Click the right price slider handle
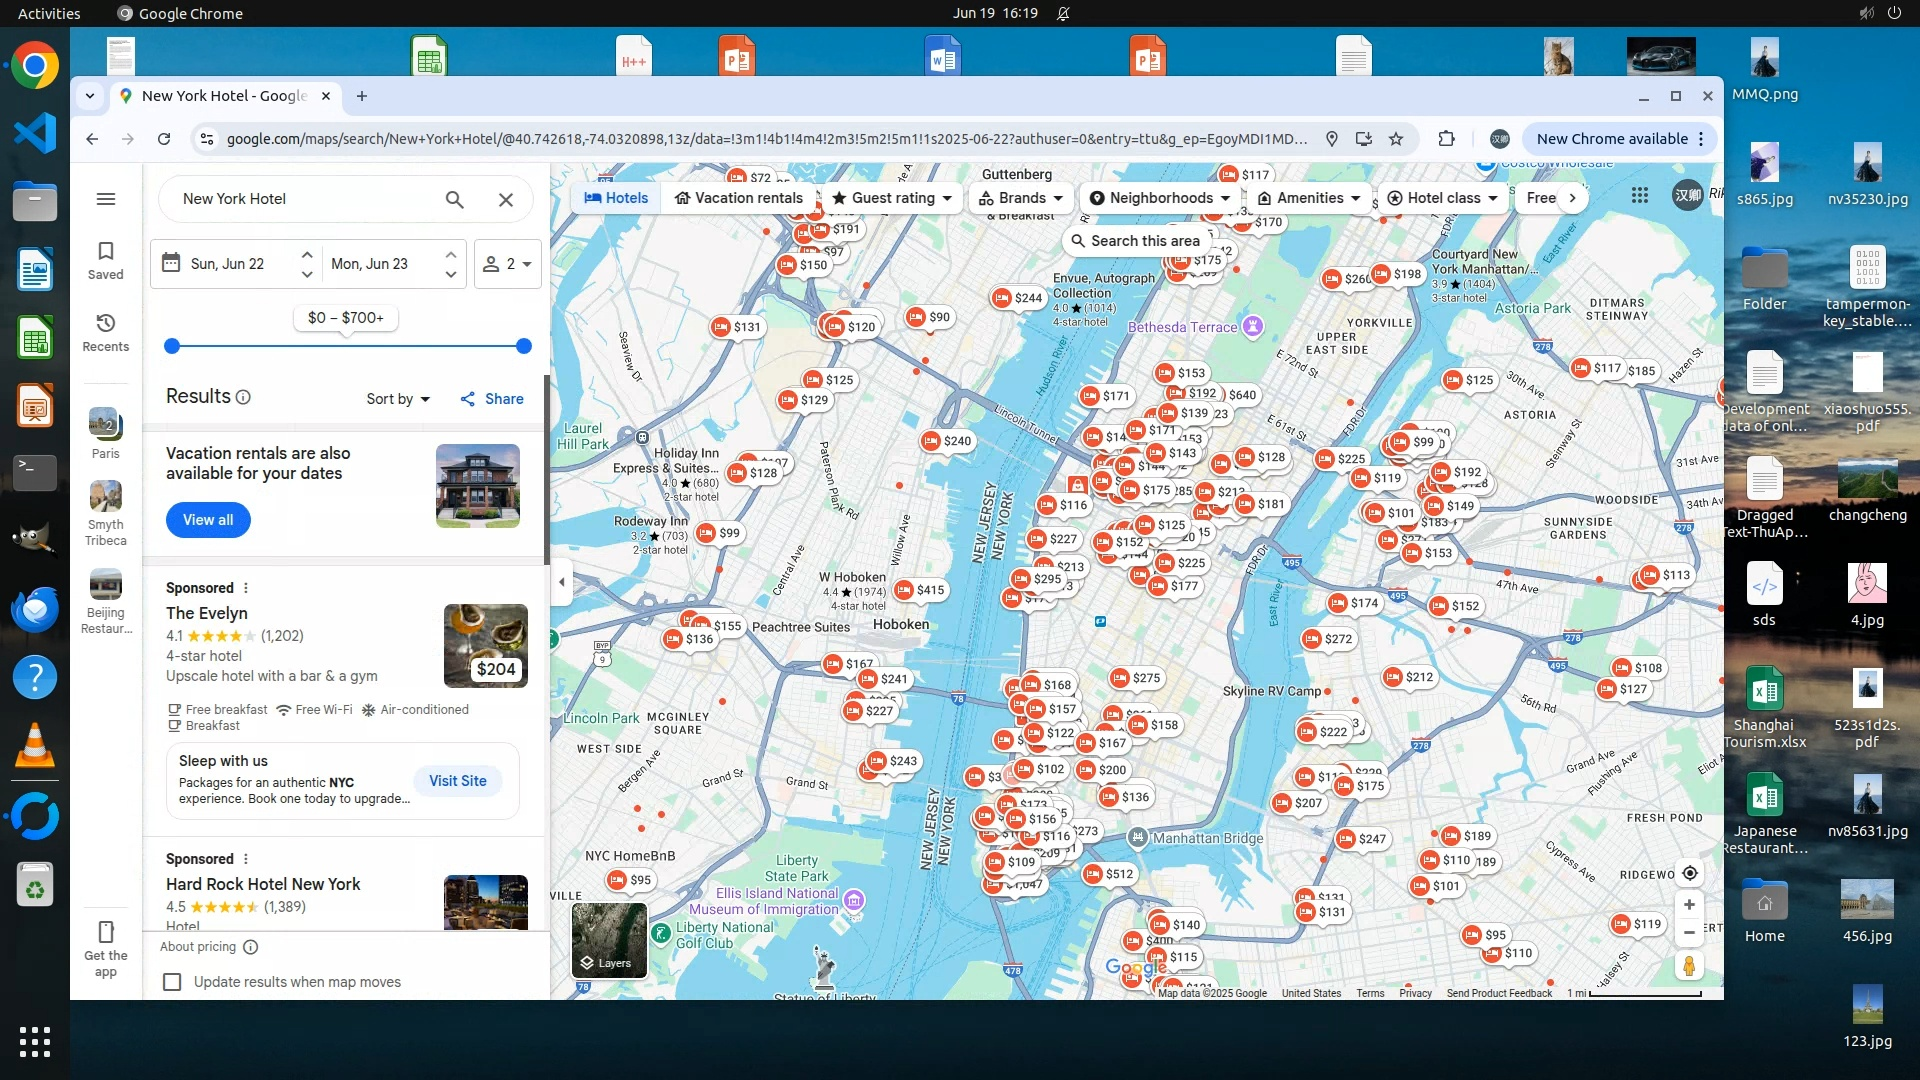 [523, 346]
